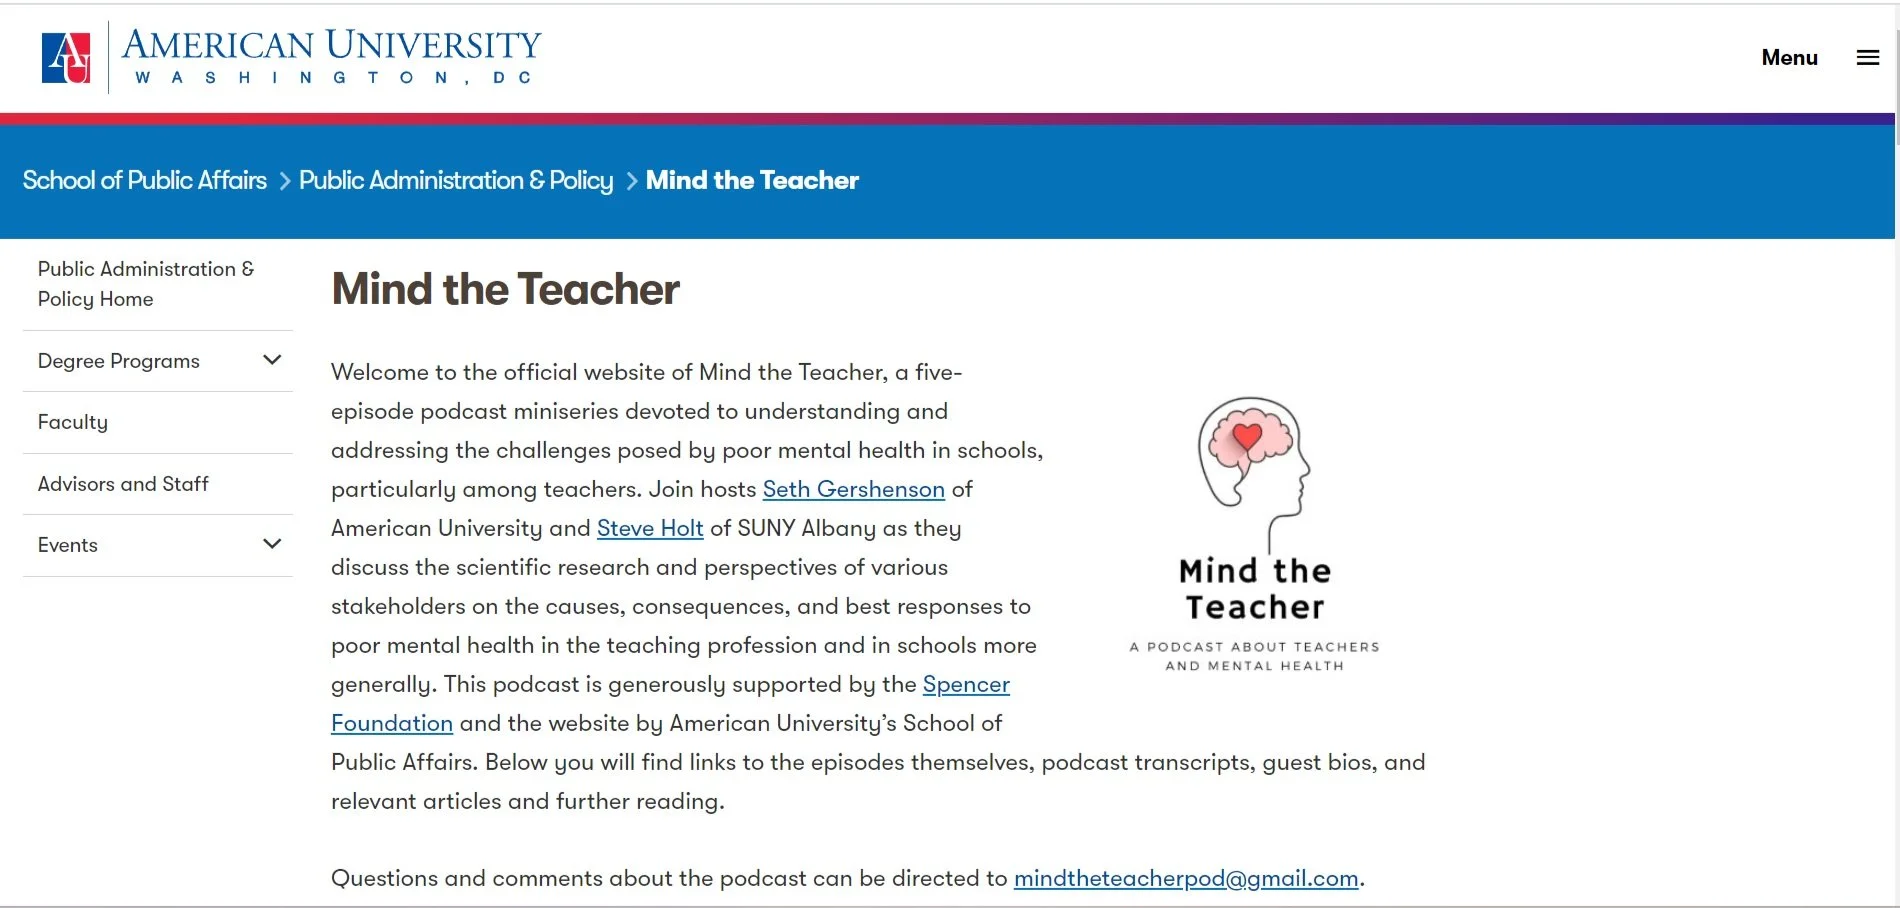Follow the Steve Holt link
Viewport: 1900px width, 908px height.
point(650,528)
